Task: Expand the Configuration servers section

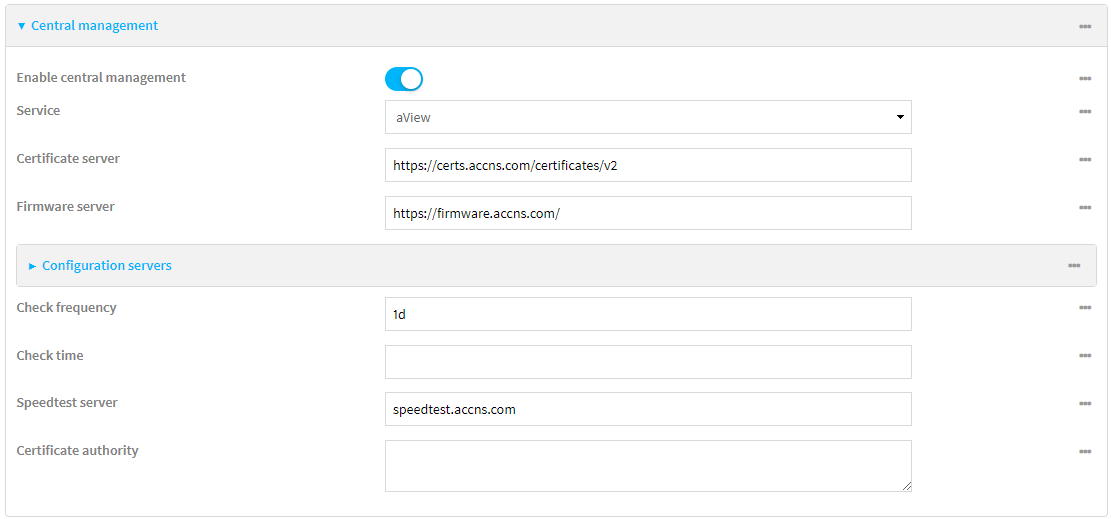Action: 100,266
